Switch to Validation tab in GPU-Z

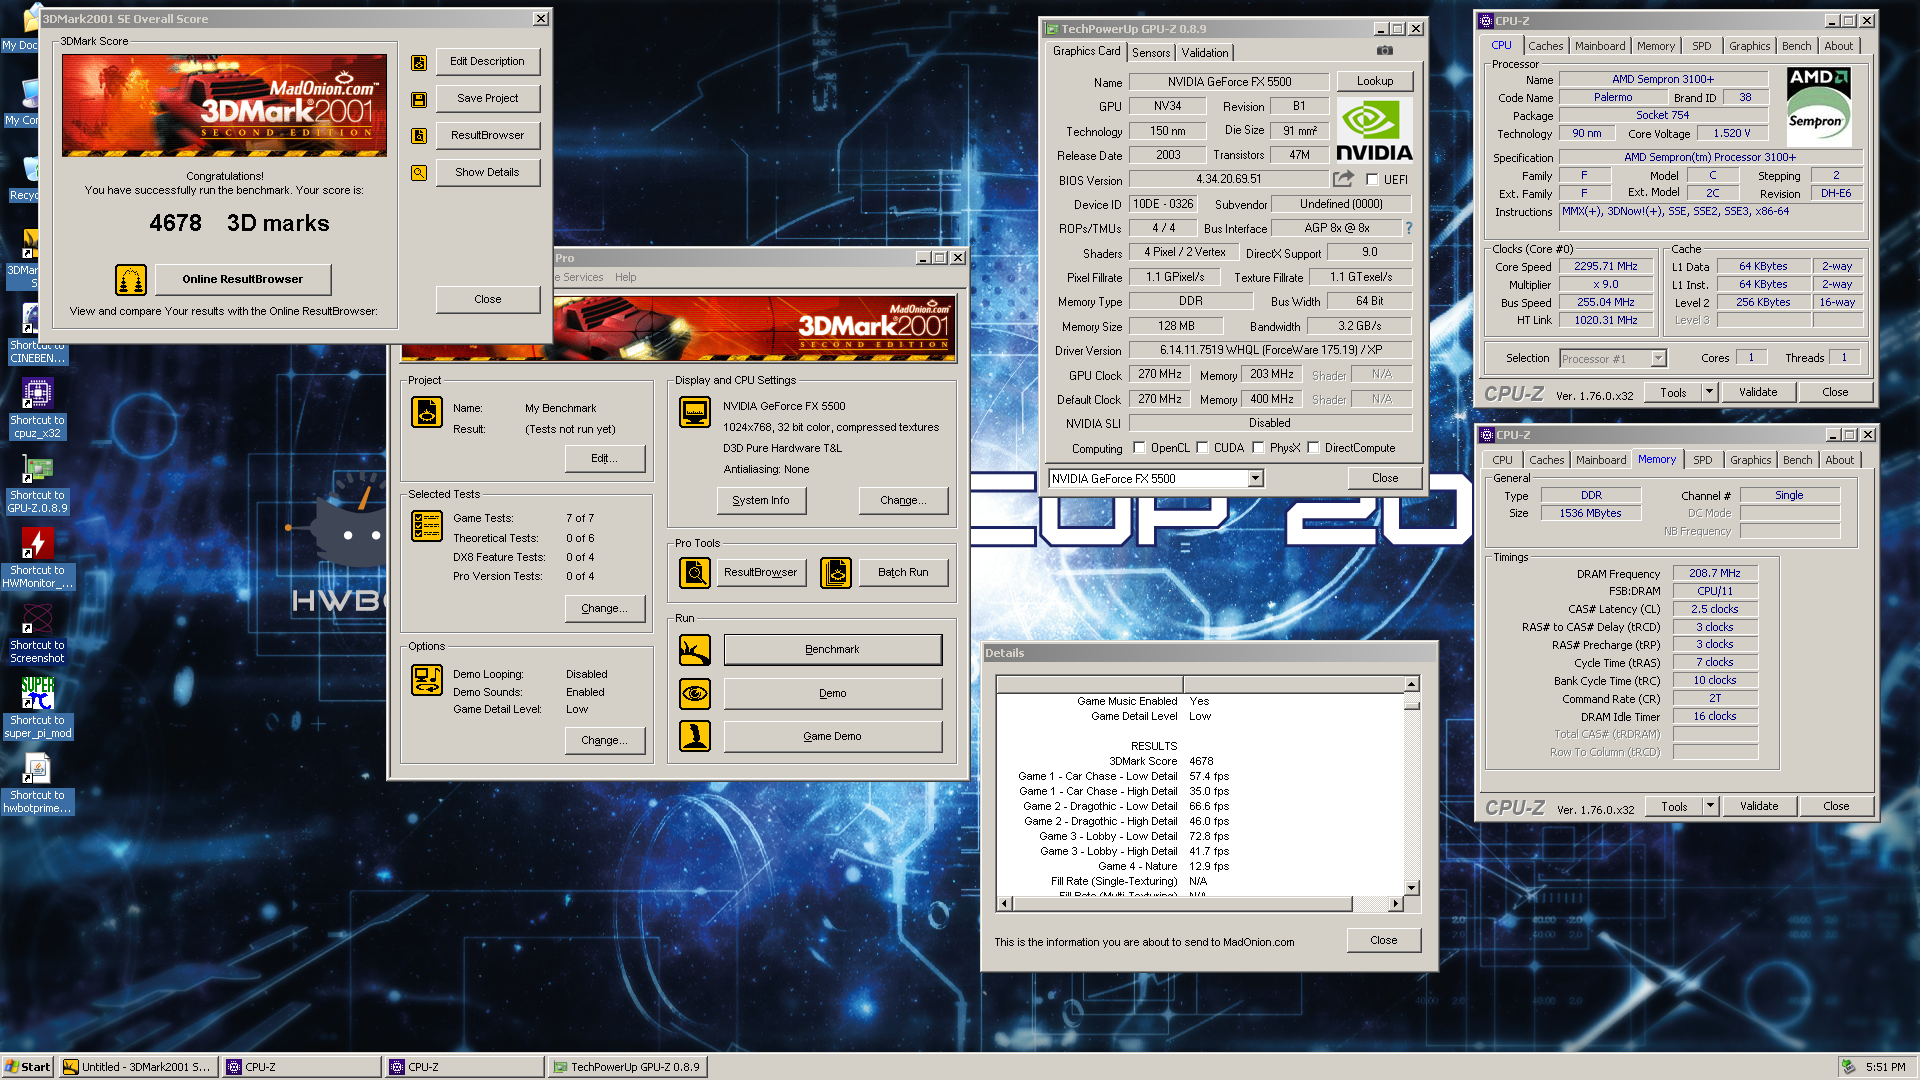tap(1205, 53)
